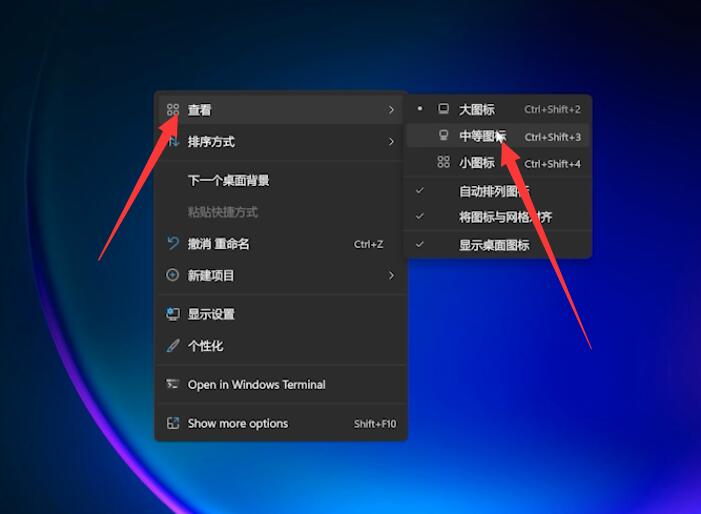Expand the 排序方式 submenu chevron
Screen dimensions: 701x514
pos(391,142)
